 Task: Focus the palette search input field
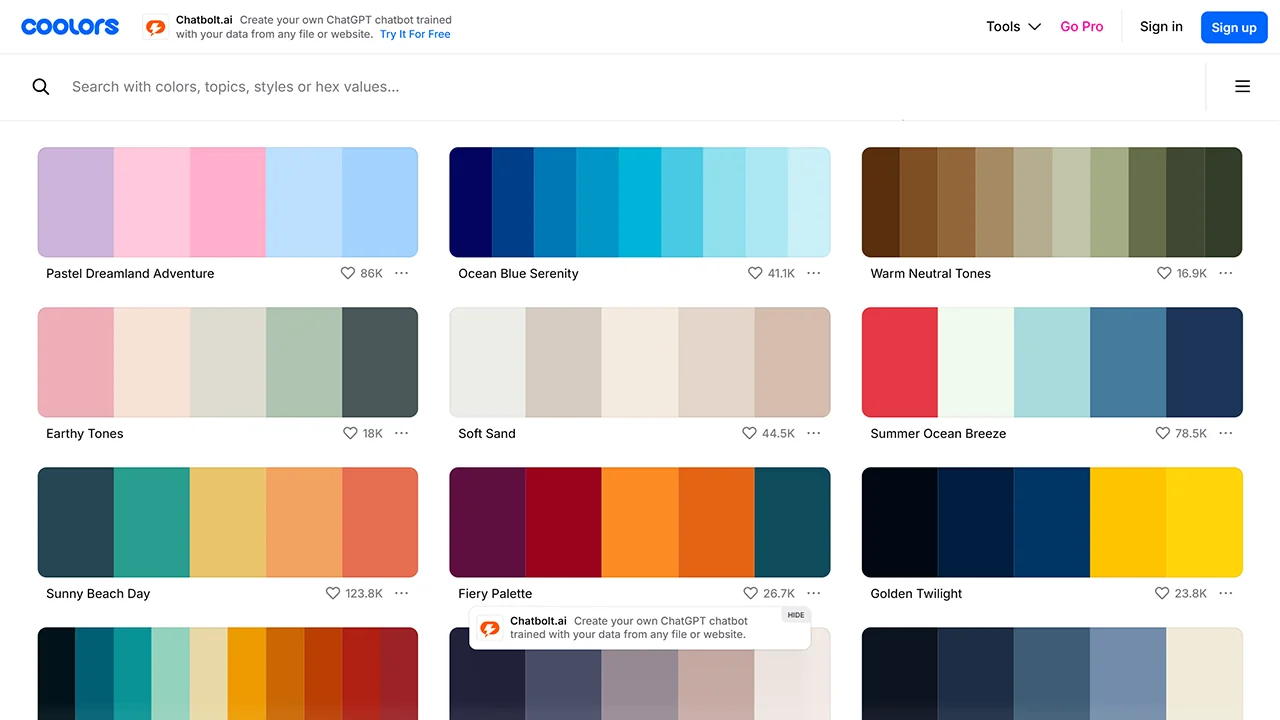600,87
